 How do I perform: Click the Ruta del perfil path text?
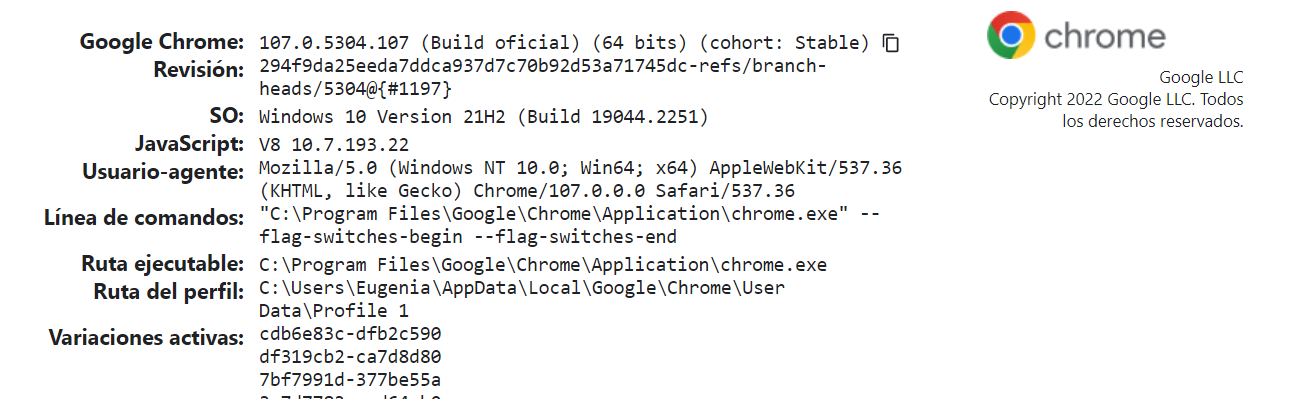tap(522, 300)
